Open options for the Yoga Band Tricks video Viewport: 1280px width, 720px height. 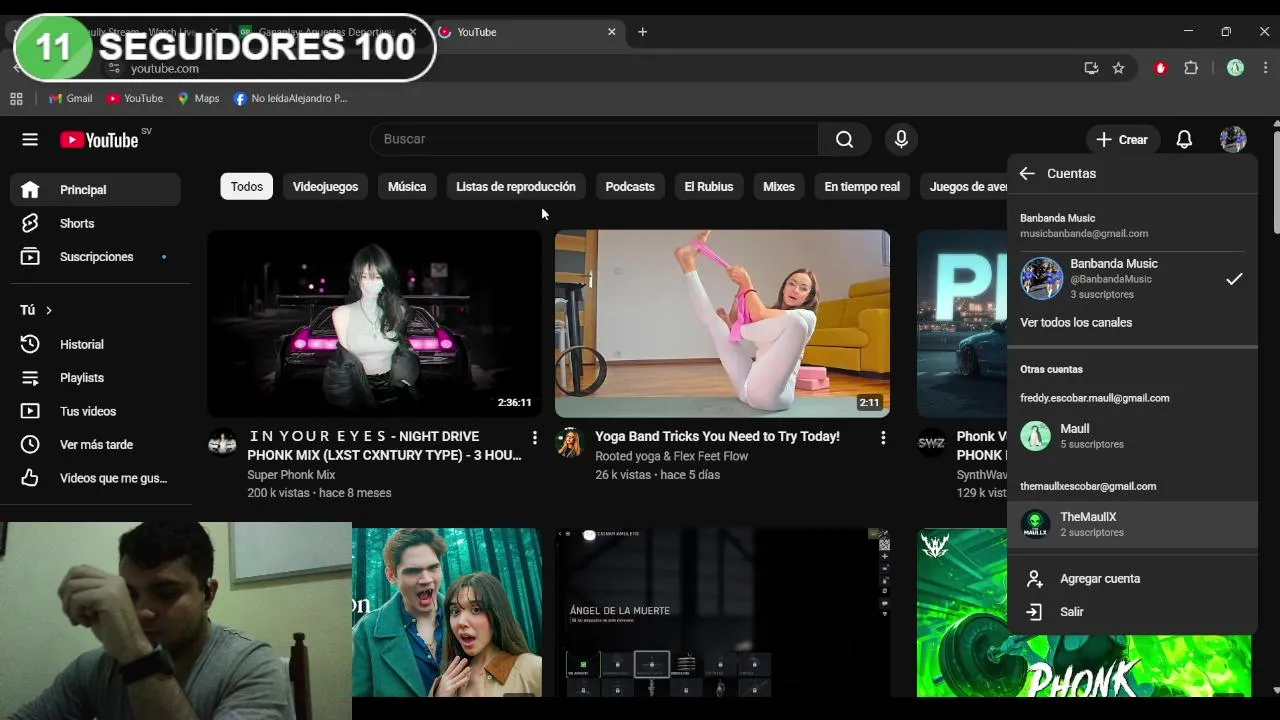coord(883,438)
